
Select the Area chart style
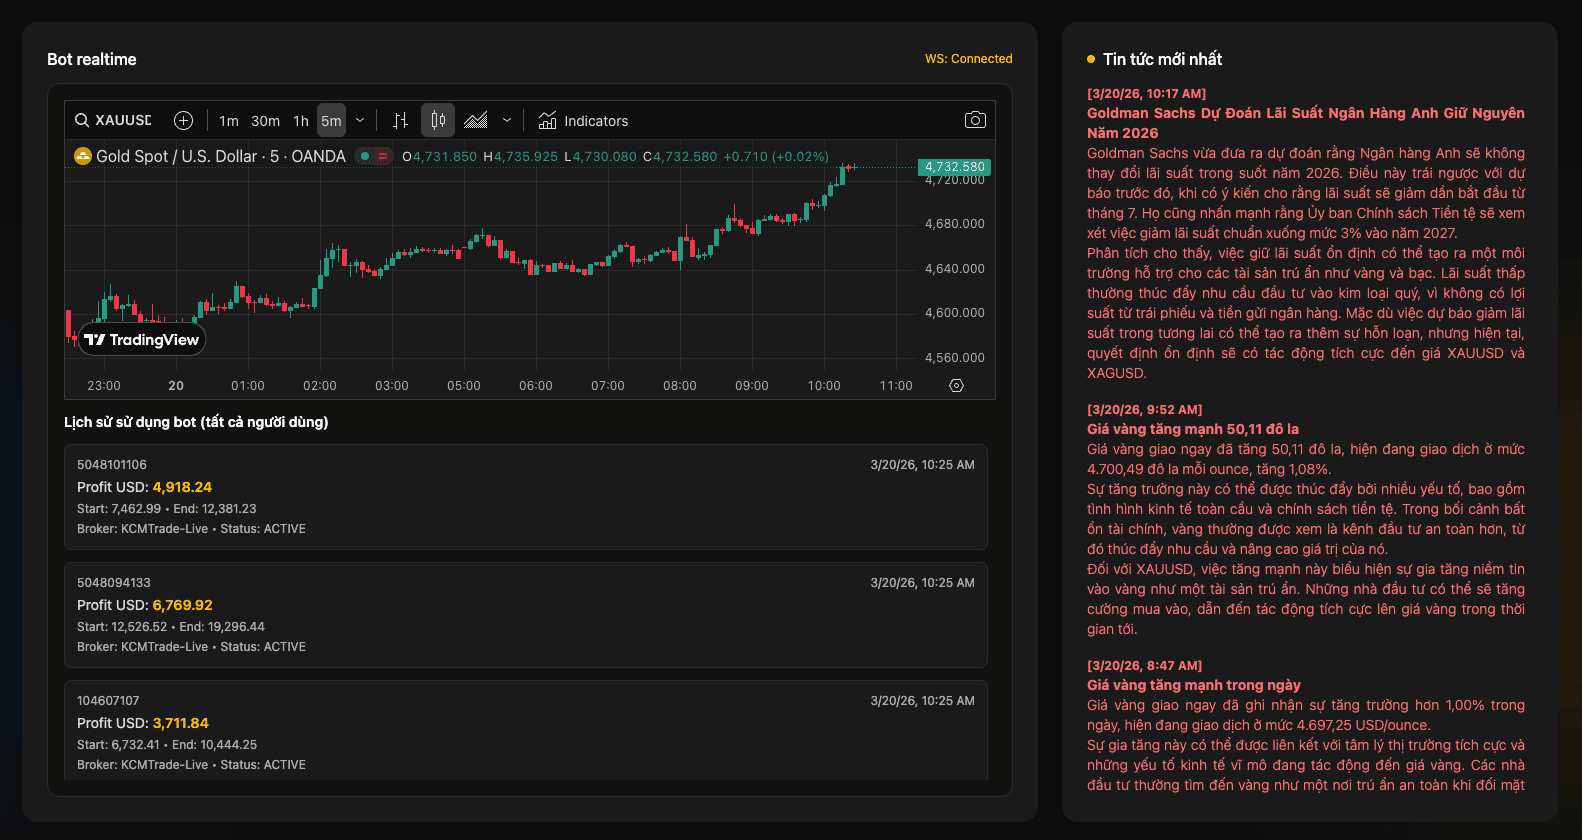(476, 120)
